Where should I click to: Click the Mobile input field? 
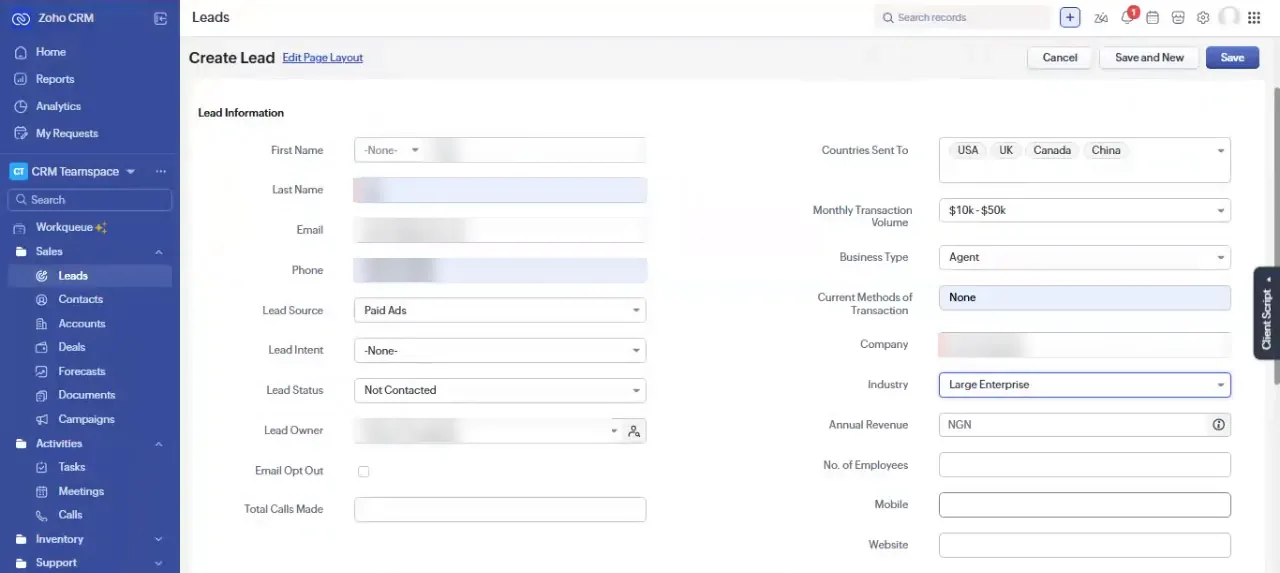tap(1085, 505)
